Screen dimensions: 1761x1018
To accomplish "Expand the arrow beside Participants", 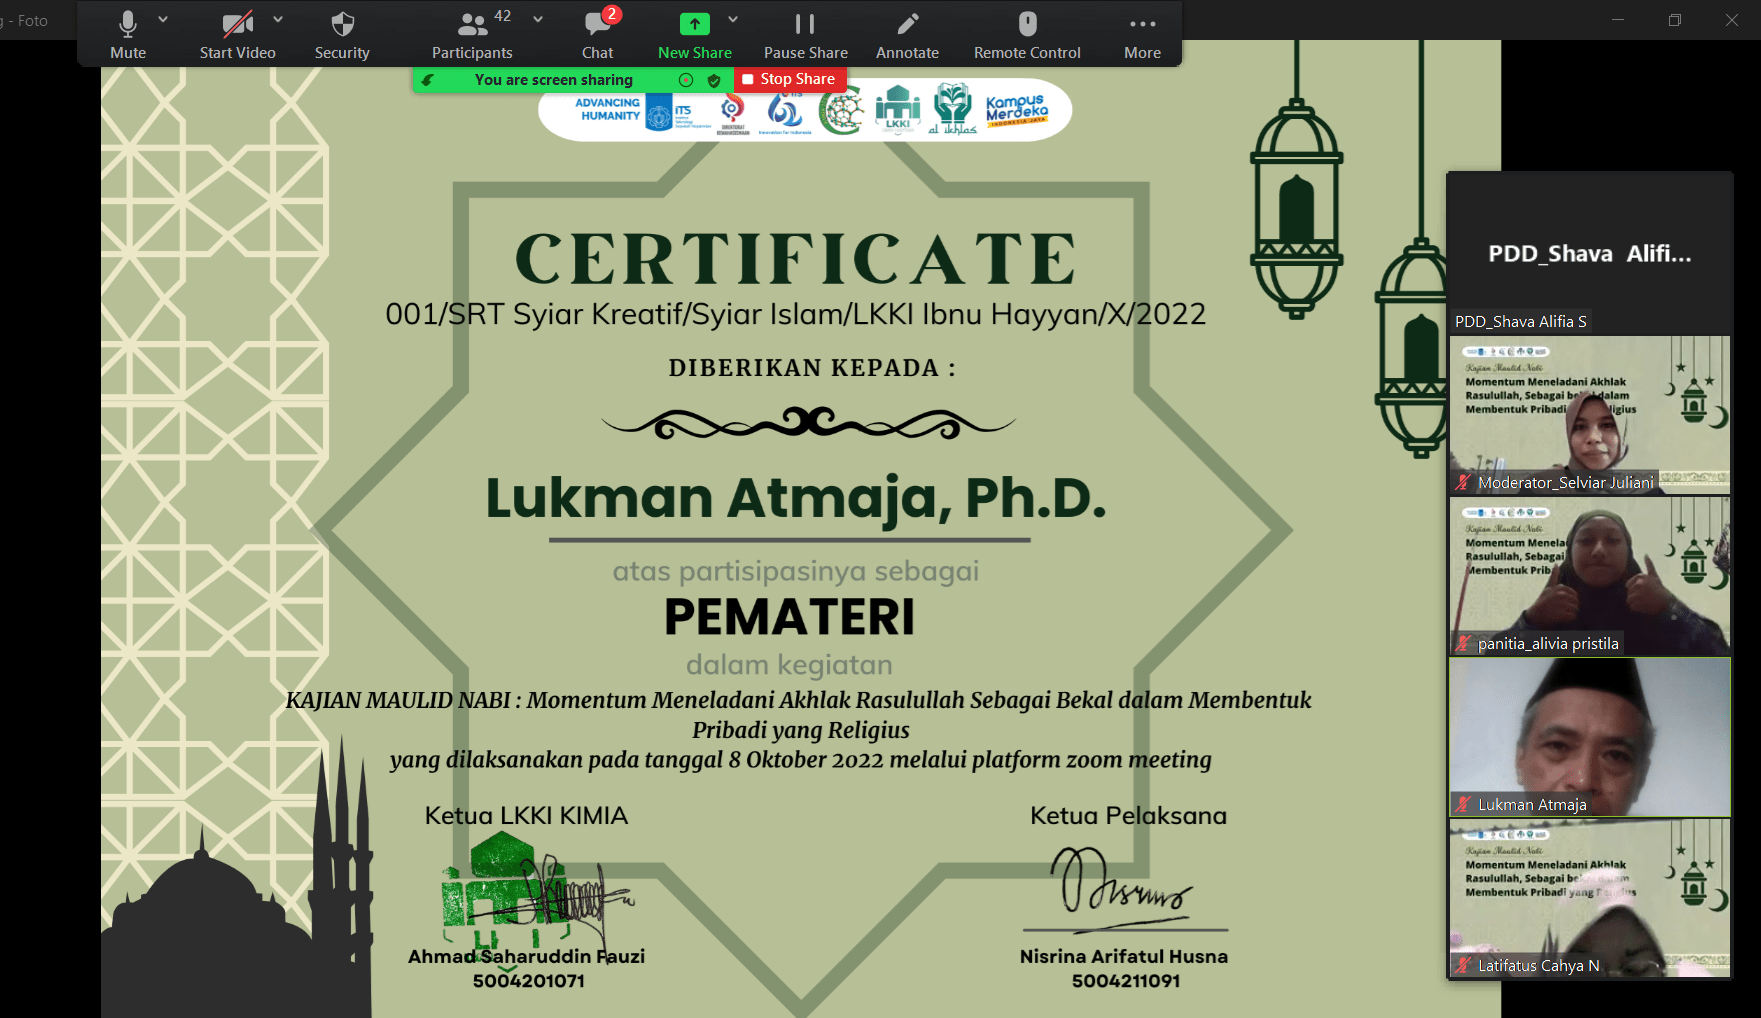I will 538,19.
